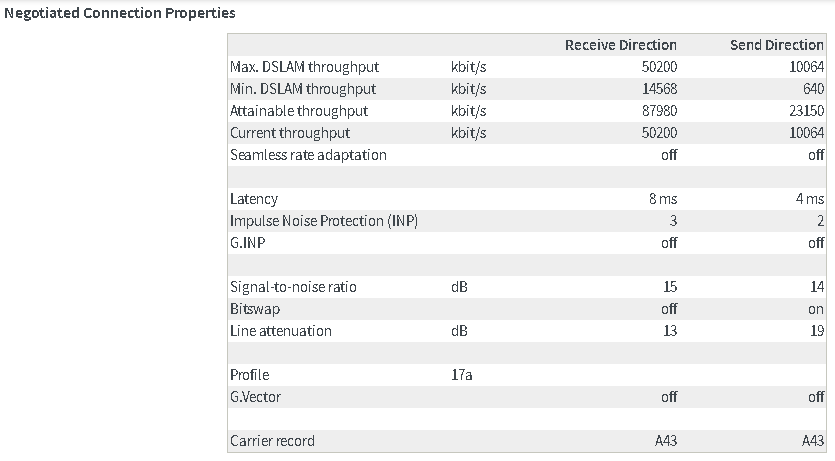
Task: Click the send attainable value 23150
Action: (806, 111)
